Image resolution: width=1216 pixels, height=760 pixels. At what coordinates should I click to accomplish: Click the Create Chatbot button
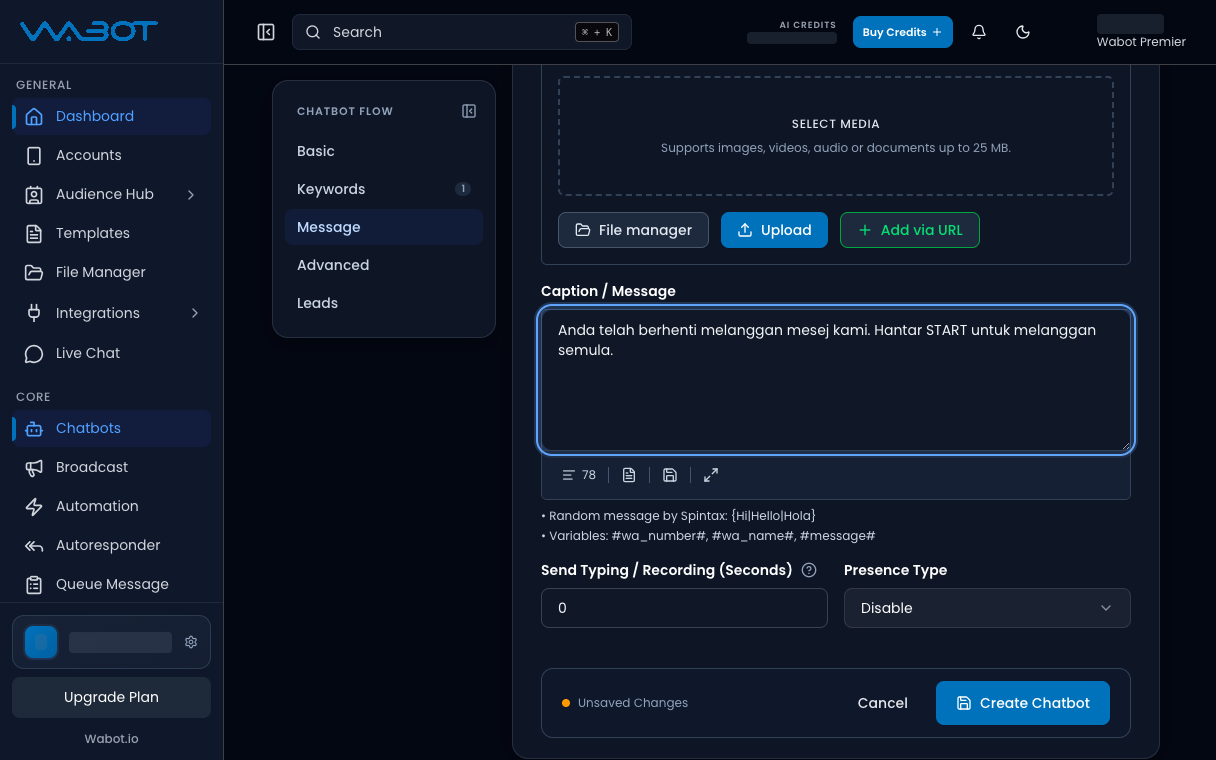click(x=1023, y=703)
